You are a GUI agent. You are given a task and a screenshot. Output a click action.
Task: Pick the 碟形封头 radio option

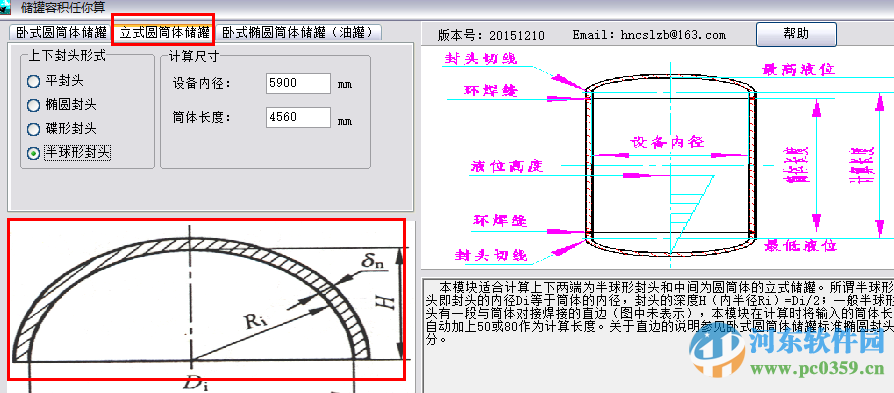click(x=62, y=129)
